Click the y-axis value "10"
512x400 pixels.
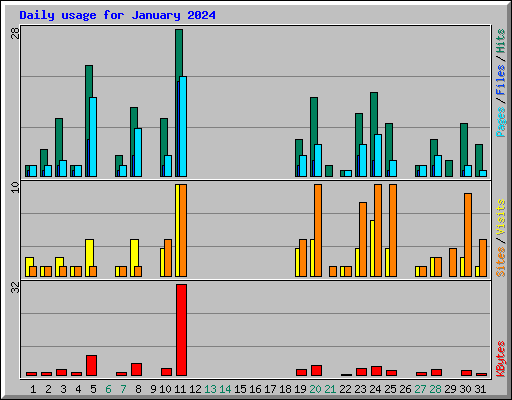15,187
